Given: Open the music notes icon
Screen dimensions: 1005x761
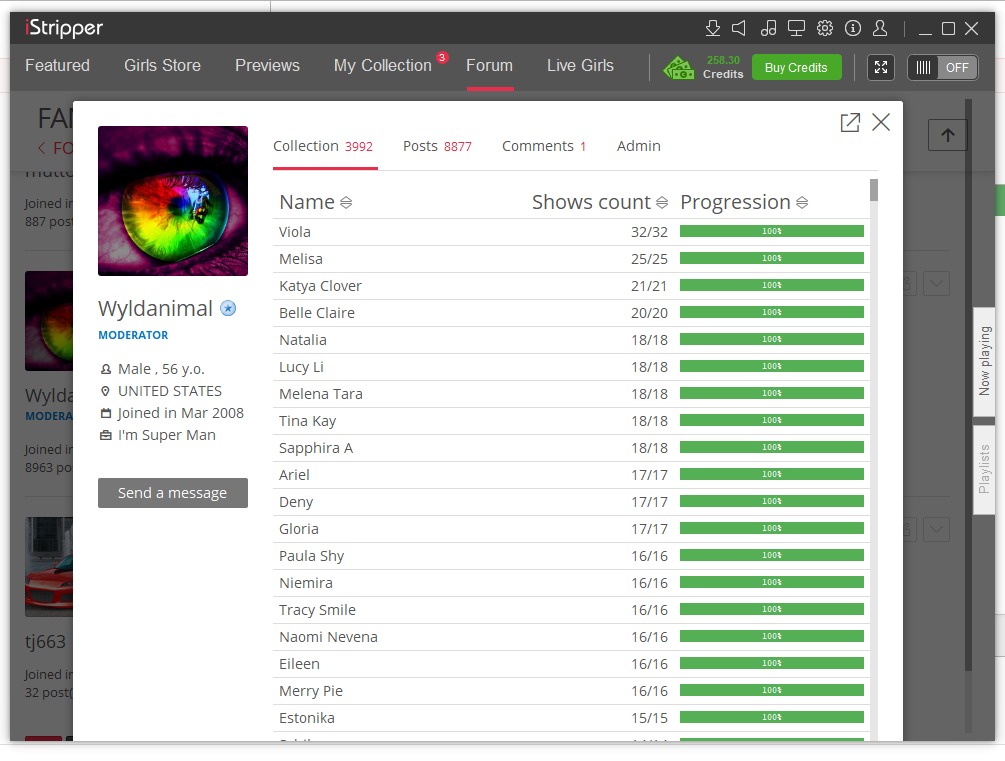Looking at the screenshot, I should tap(768, 28).
